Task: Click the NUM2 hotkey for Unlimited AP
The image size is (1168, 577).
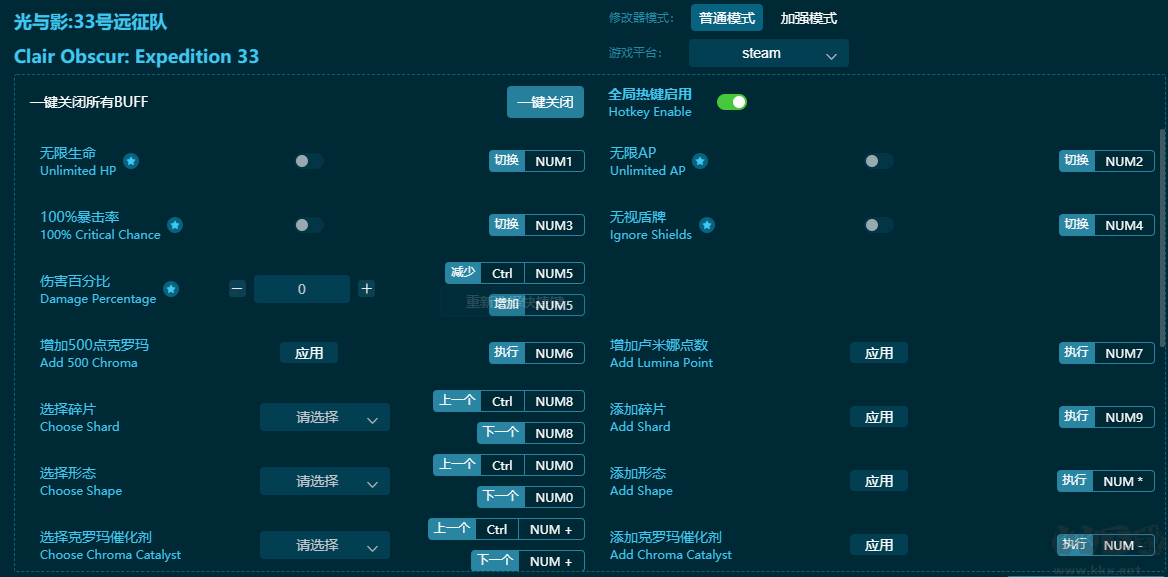Action: point(1107,161)
